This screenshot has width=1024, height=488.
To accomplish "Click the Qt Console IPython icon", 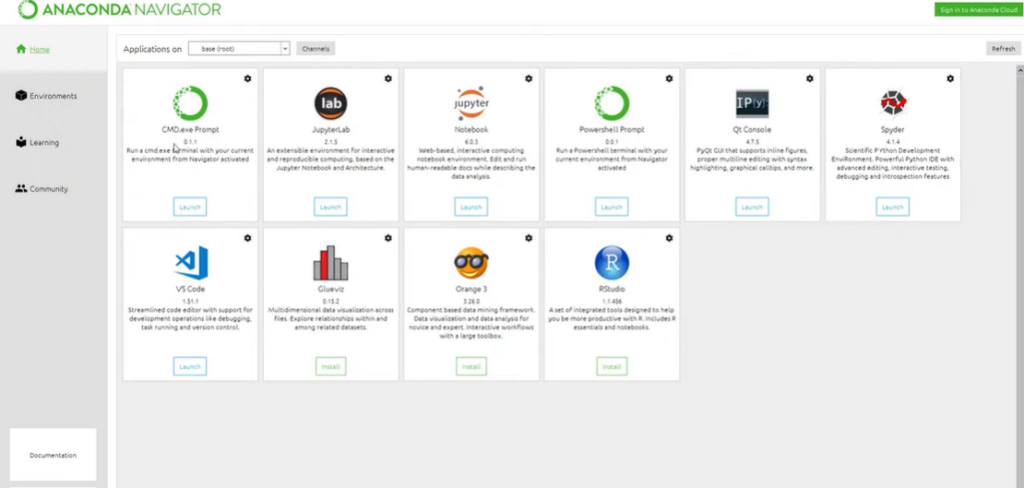I will coord(752,103).
